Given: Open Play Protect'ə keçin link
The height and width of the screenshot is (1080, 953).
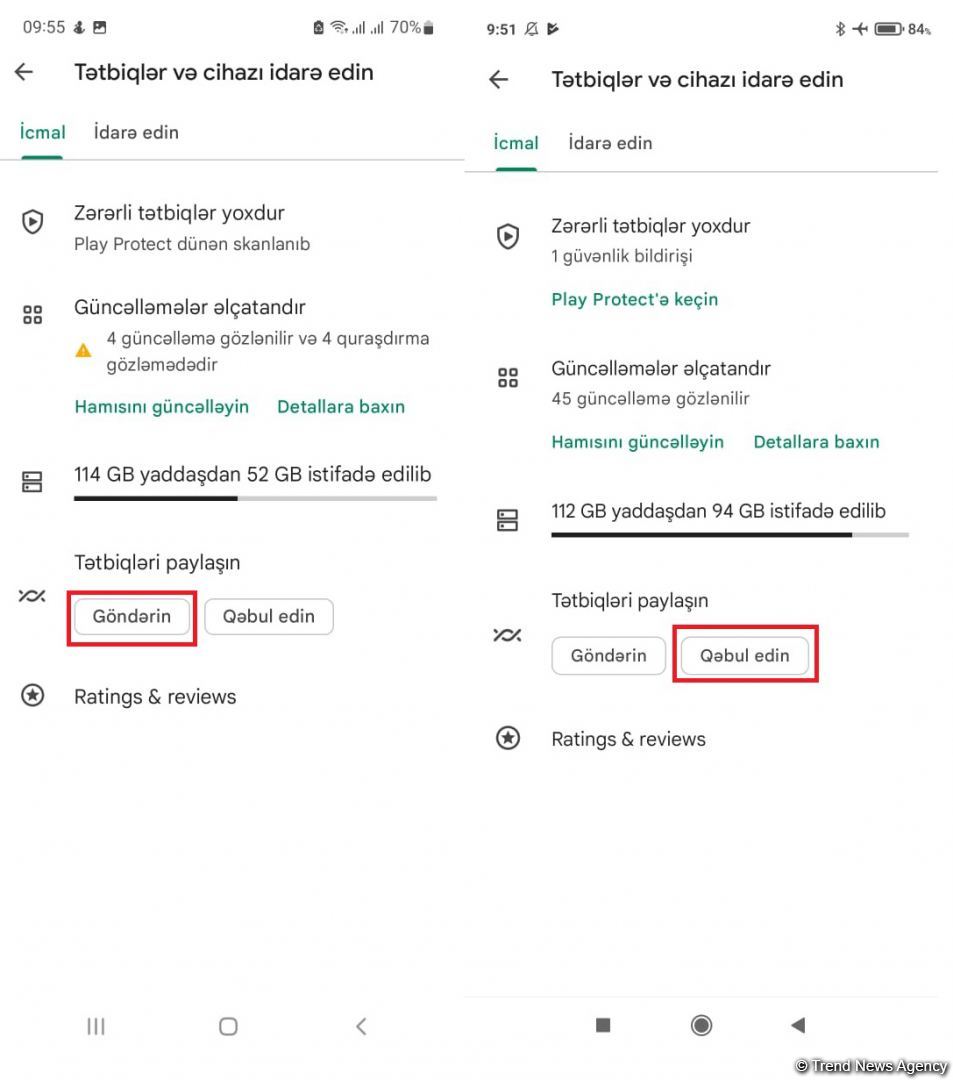Looking at the screenshot, I should tap(634, 299).
